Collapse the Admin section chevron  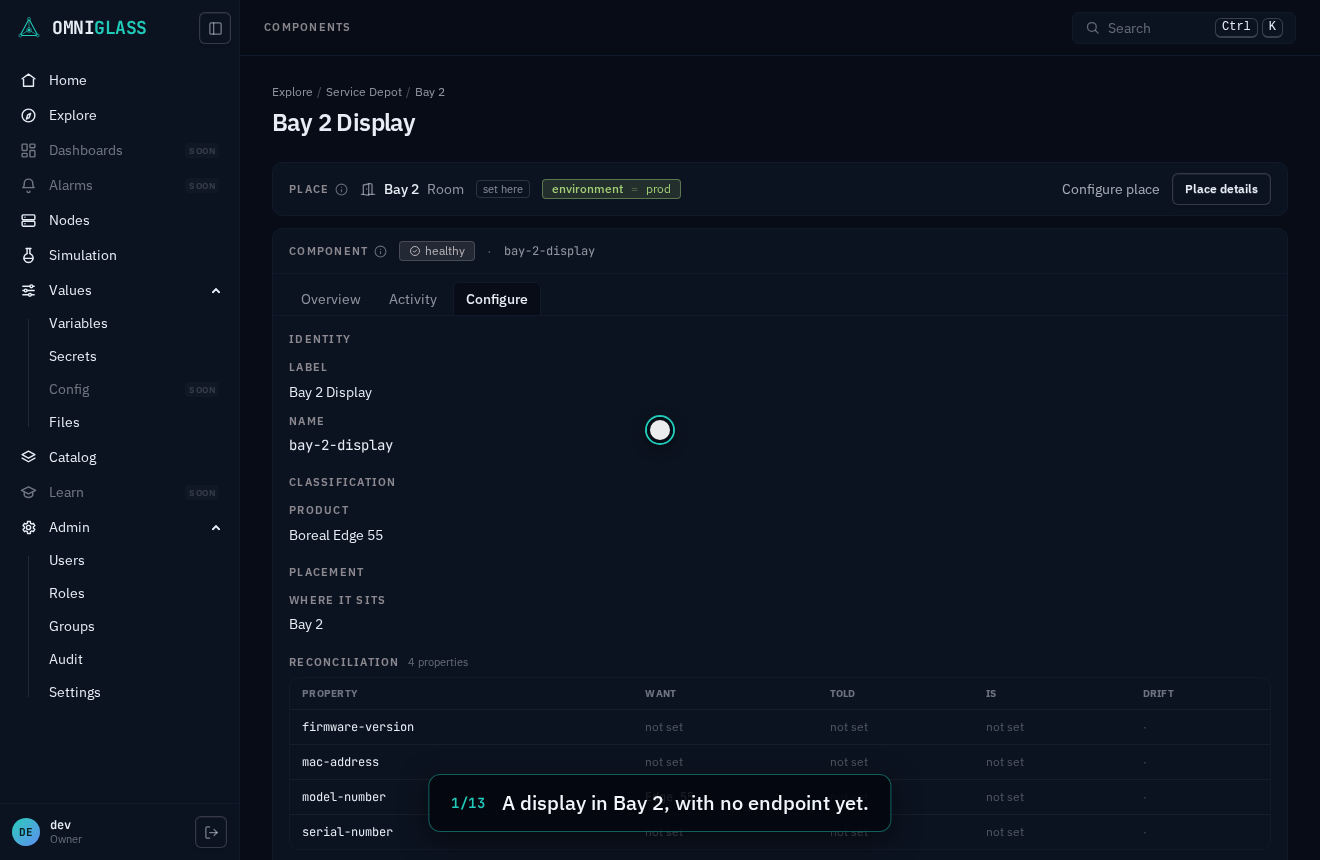point(216,527)
